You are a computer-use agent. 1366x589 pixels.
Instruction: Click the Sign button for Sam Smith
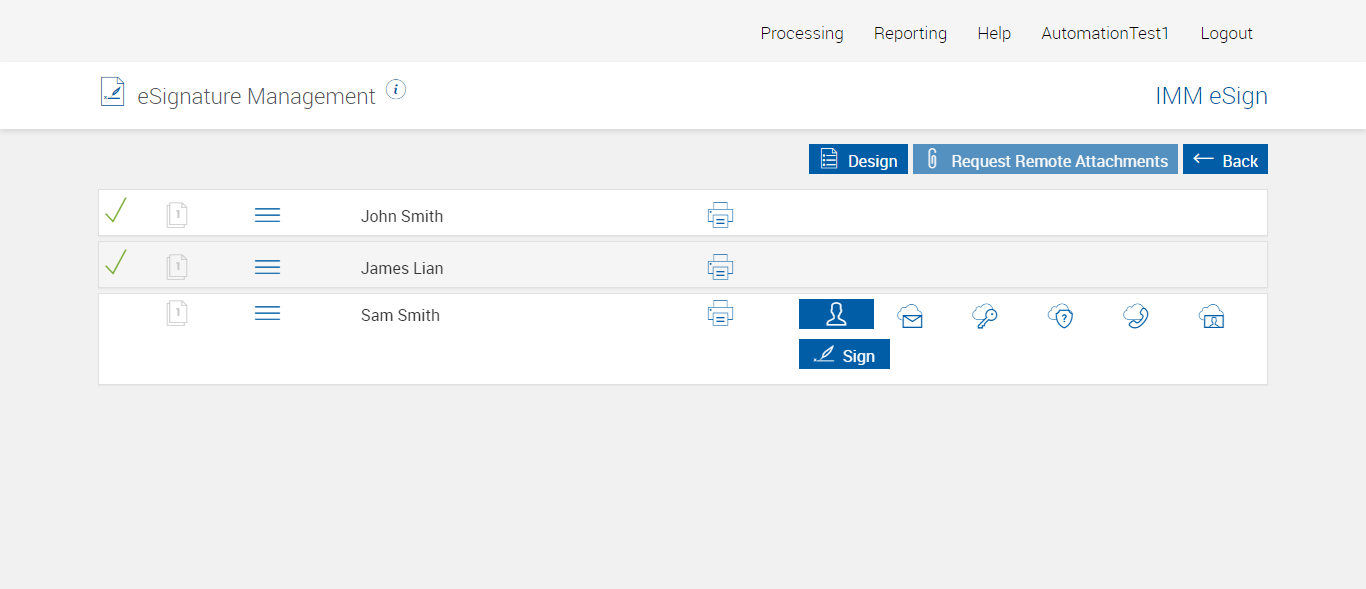[844, 355]
